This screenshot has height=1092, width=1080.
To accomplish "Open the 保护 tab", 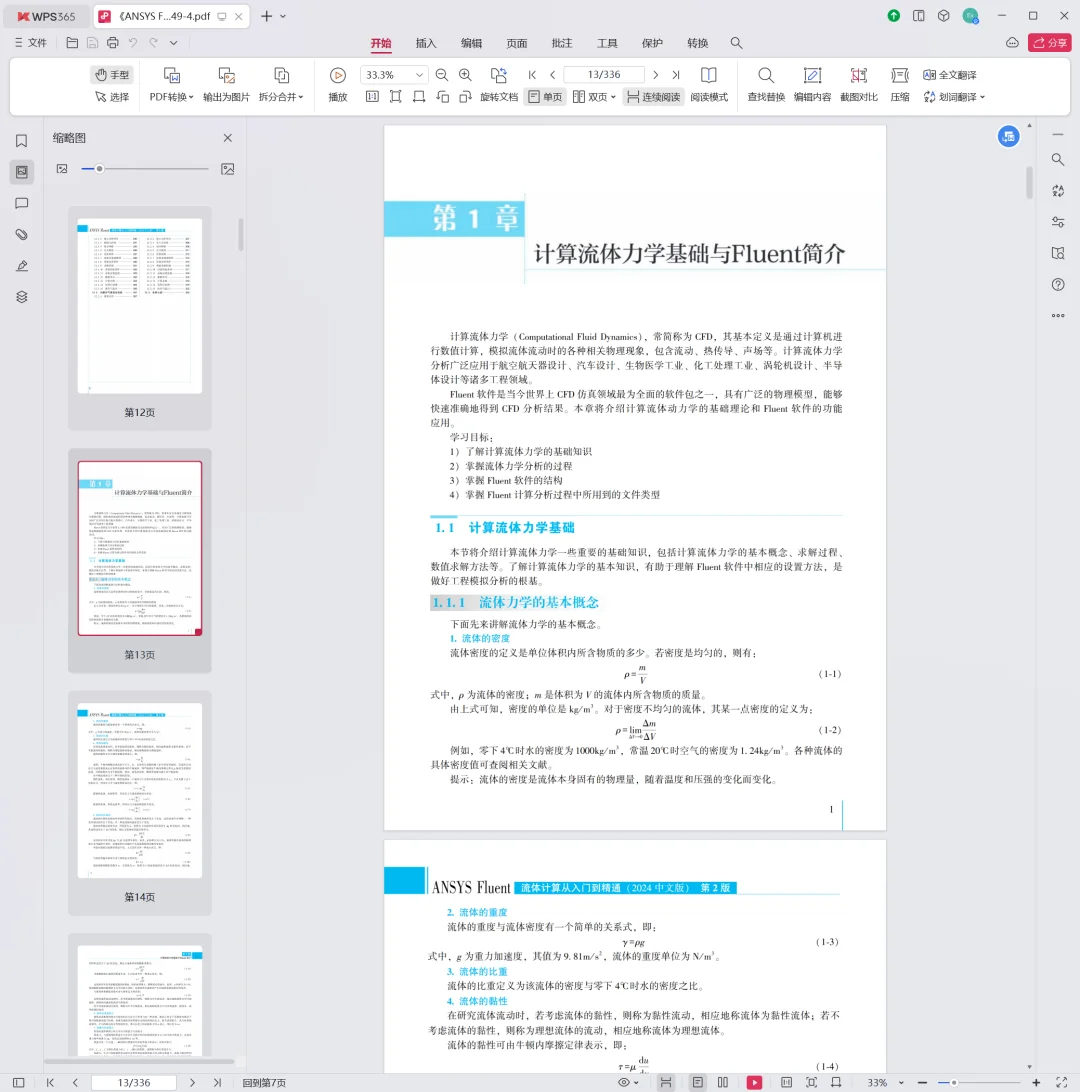I will (652, 43).
